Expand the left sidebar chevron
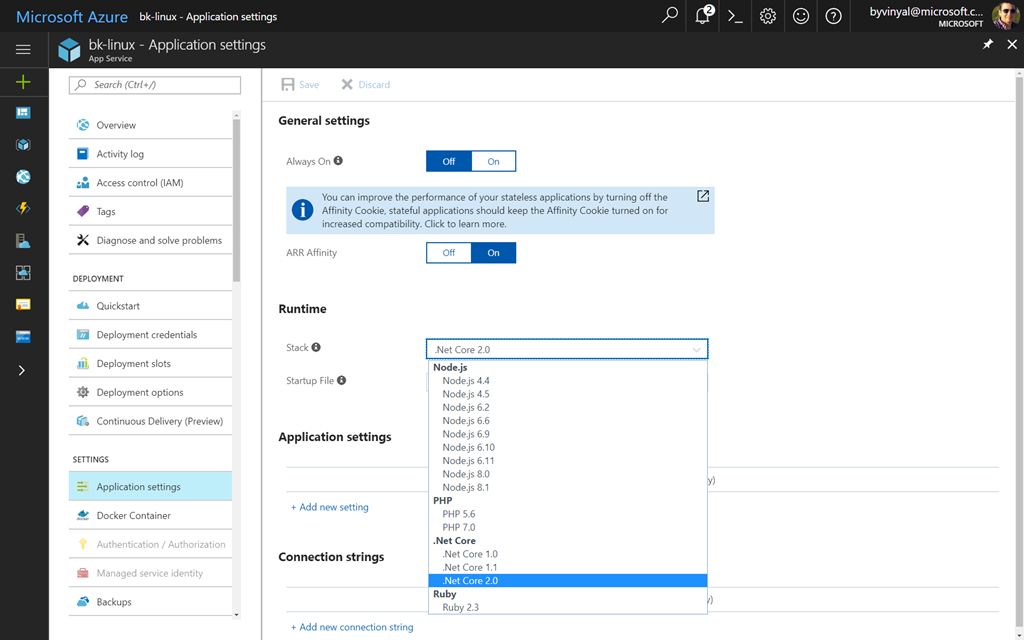The height and width of the screenshot is (640, 1024). click(x=22, y=370)
